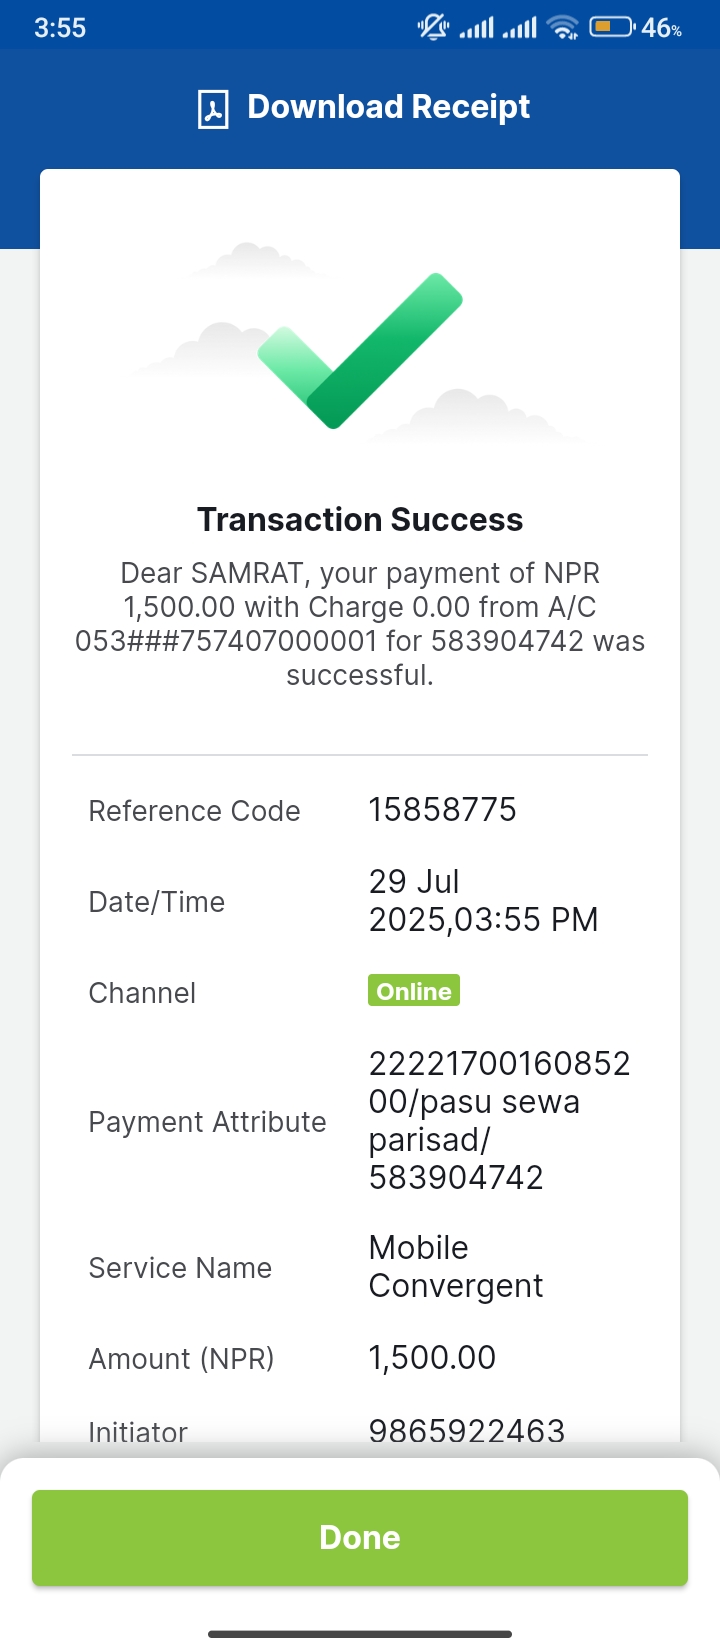Tap the Payment Attribute value text
Screen dimensions: 720x1650
click(499, 1120)
